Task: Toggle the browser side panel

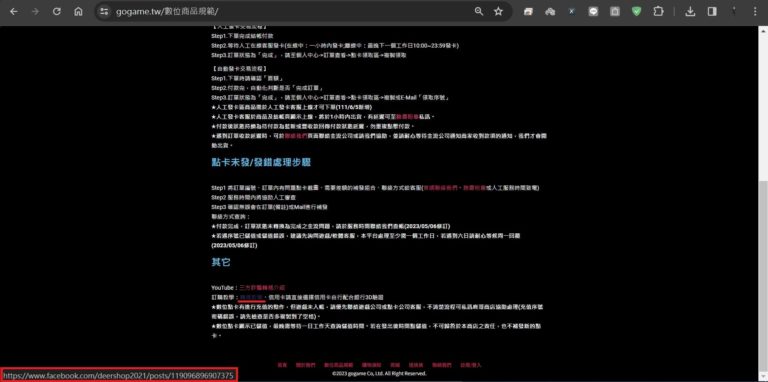Action: [x=712, y=12]
